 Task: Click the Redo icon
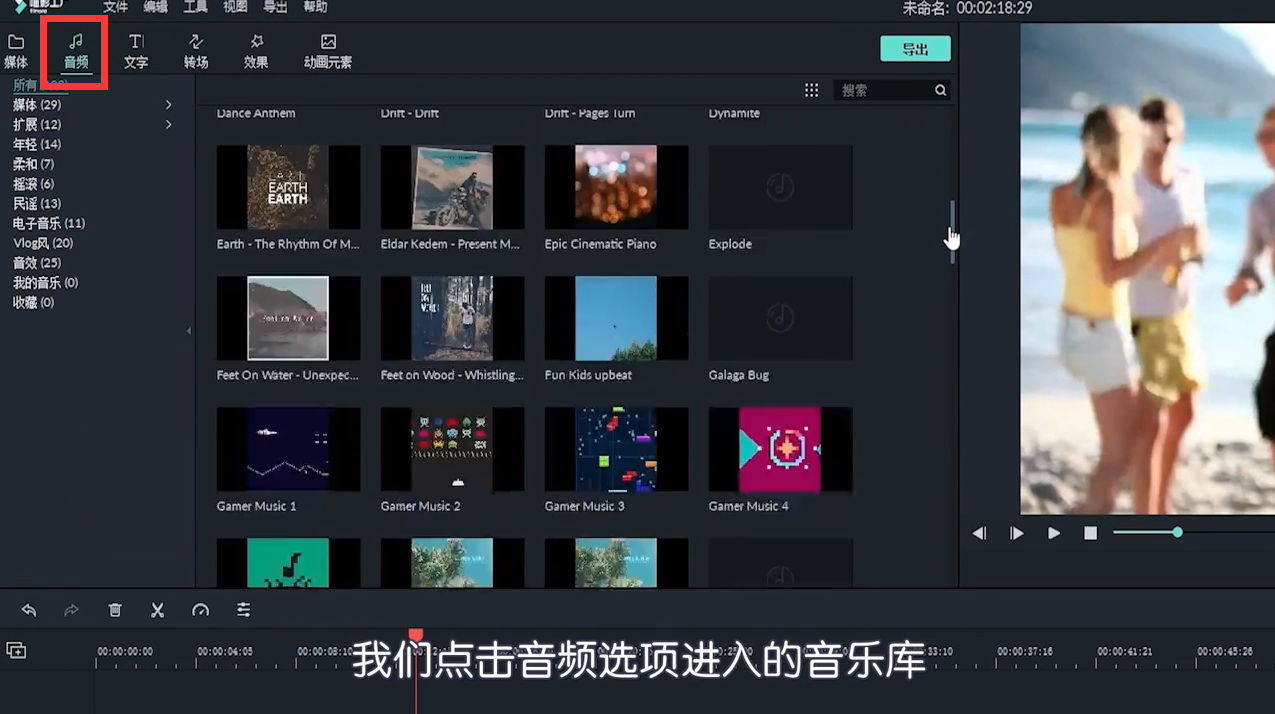[x=71, y=609]
